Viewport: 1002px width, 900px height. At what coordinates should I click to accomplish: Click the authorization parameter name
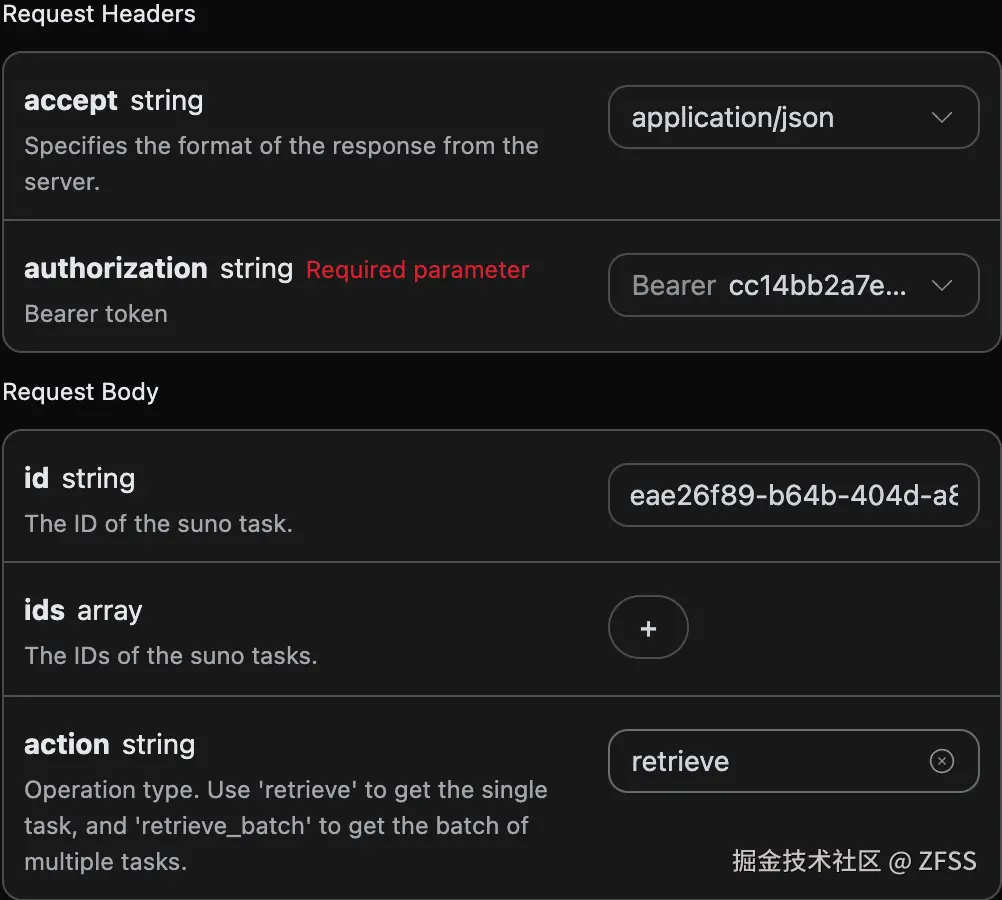coord(115,269)
